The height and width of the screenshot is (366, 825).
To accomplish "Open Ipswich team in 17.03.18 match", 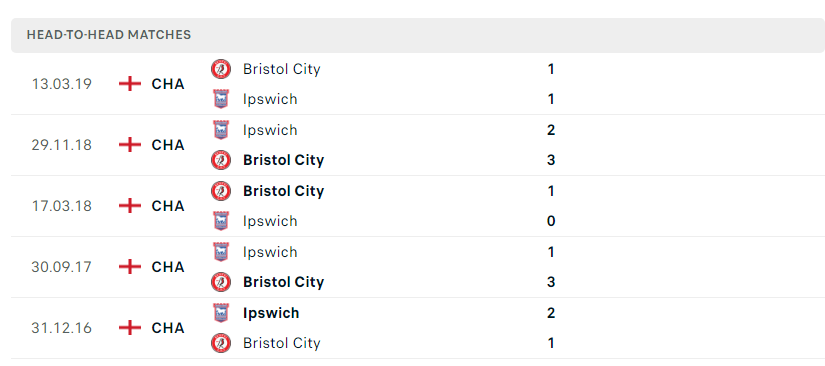I will pos(270,221).
